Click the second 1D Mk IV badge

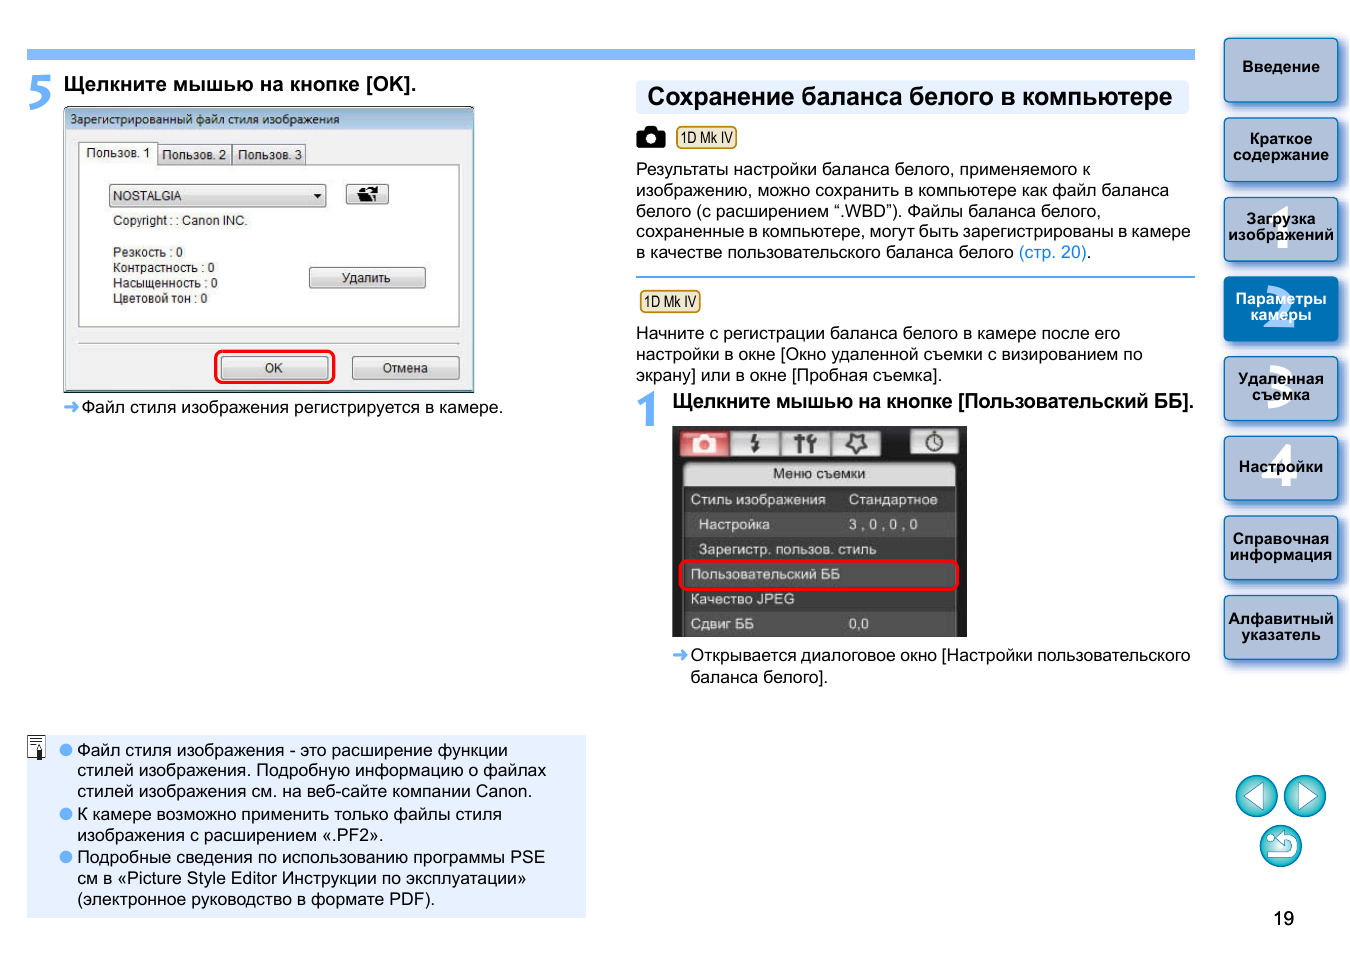670,301
